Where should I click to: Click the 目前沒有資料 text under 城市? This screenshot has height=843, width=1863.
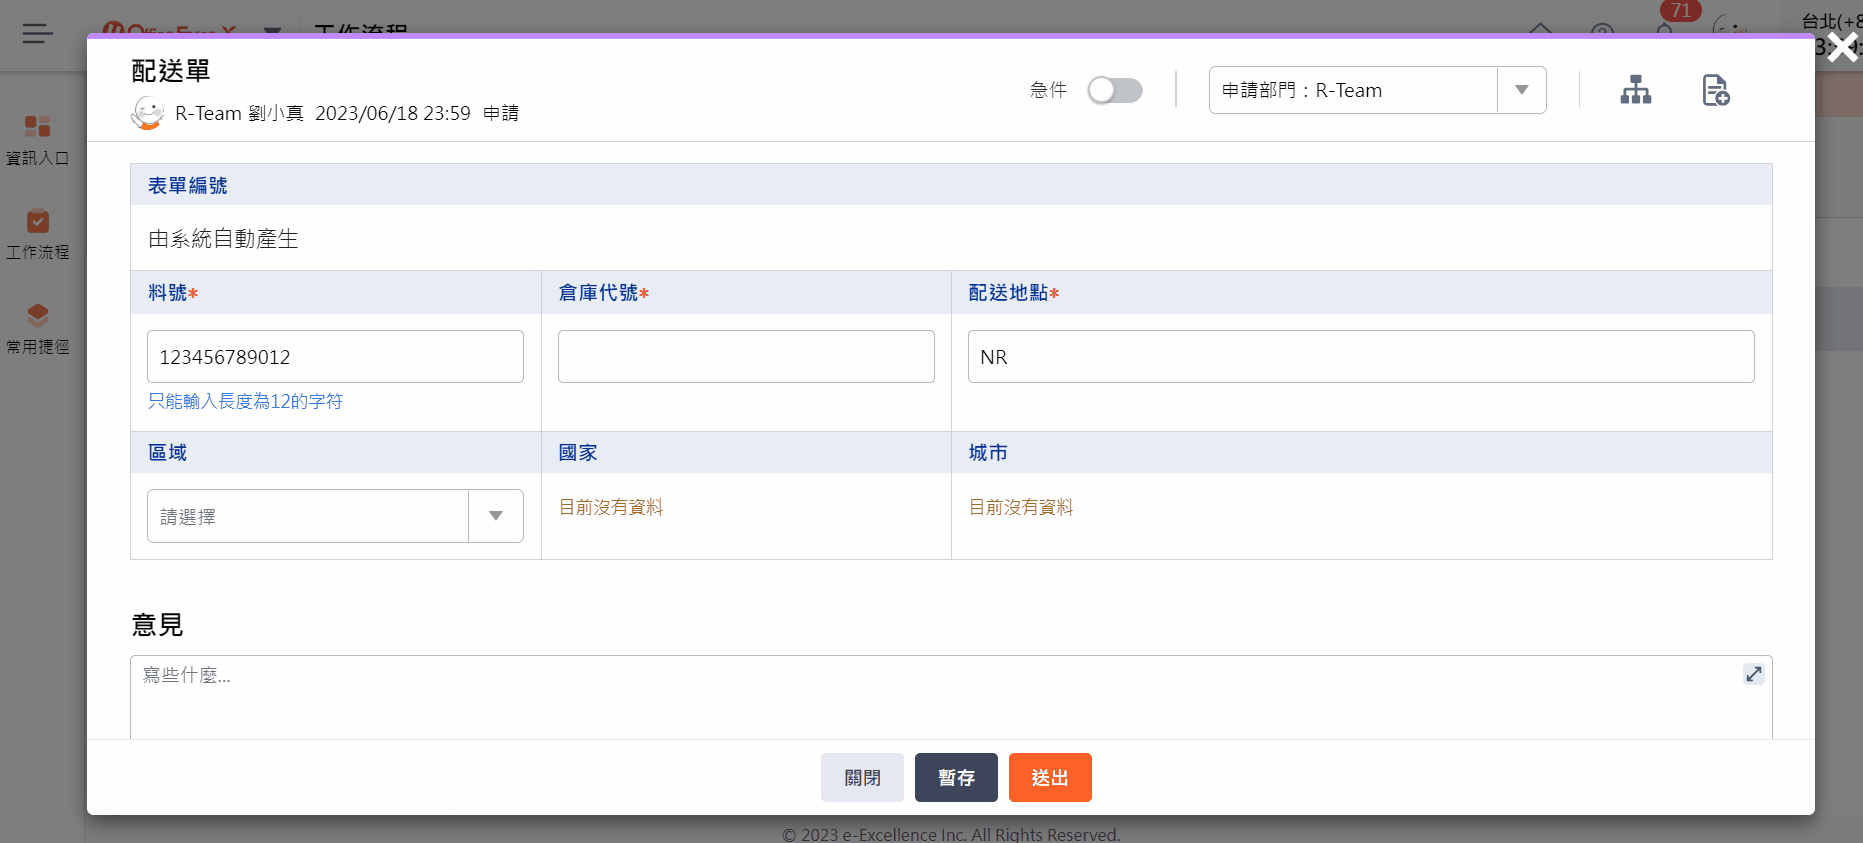(x=1021, y=507)
